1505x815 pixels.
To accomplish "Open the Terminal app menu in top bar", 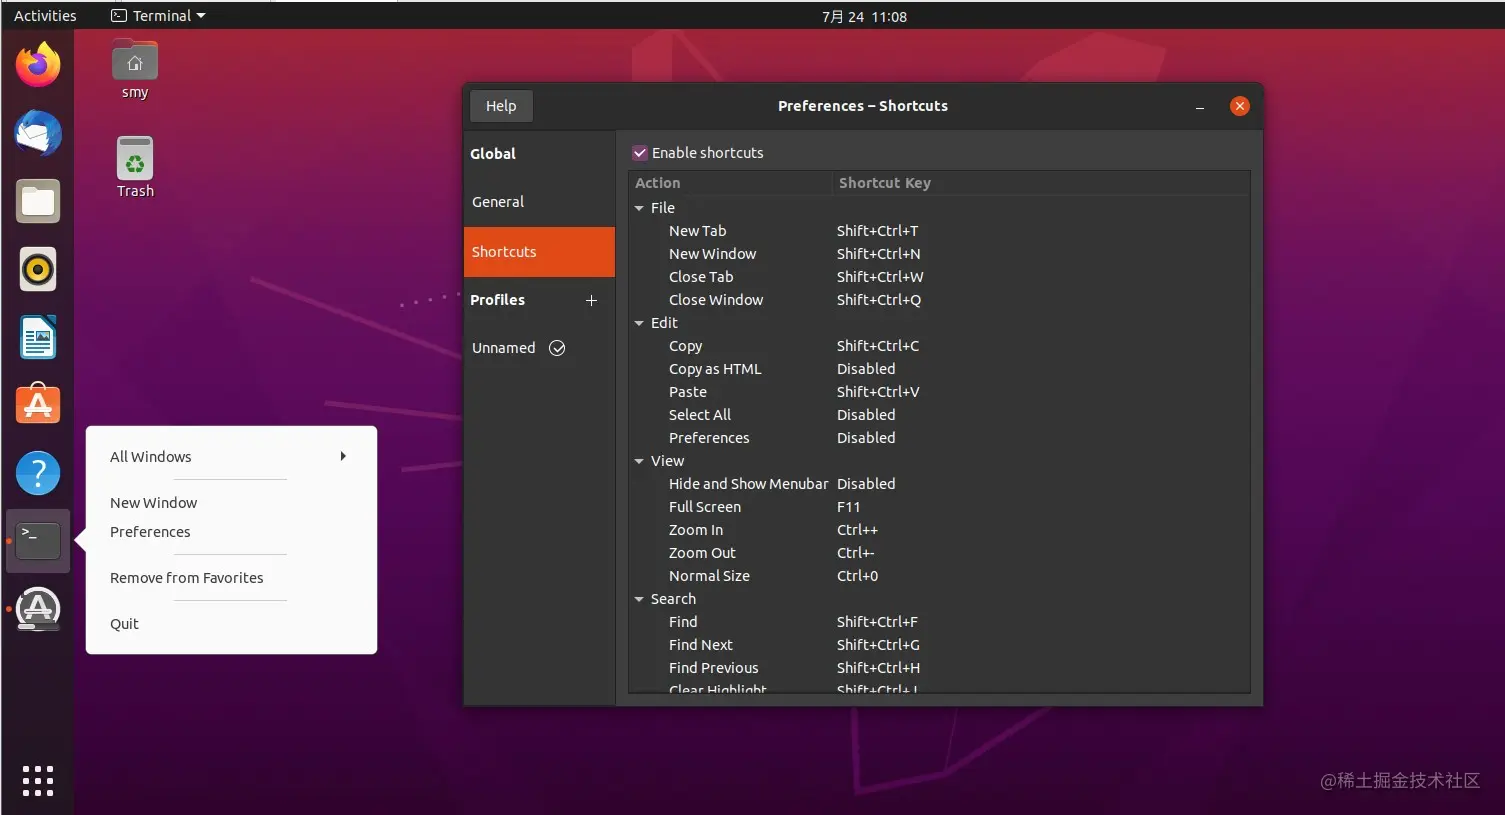I will [158, 16].
